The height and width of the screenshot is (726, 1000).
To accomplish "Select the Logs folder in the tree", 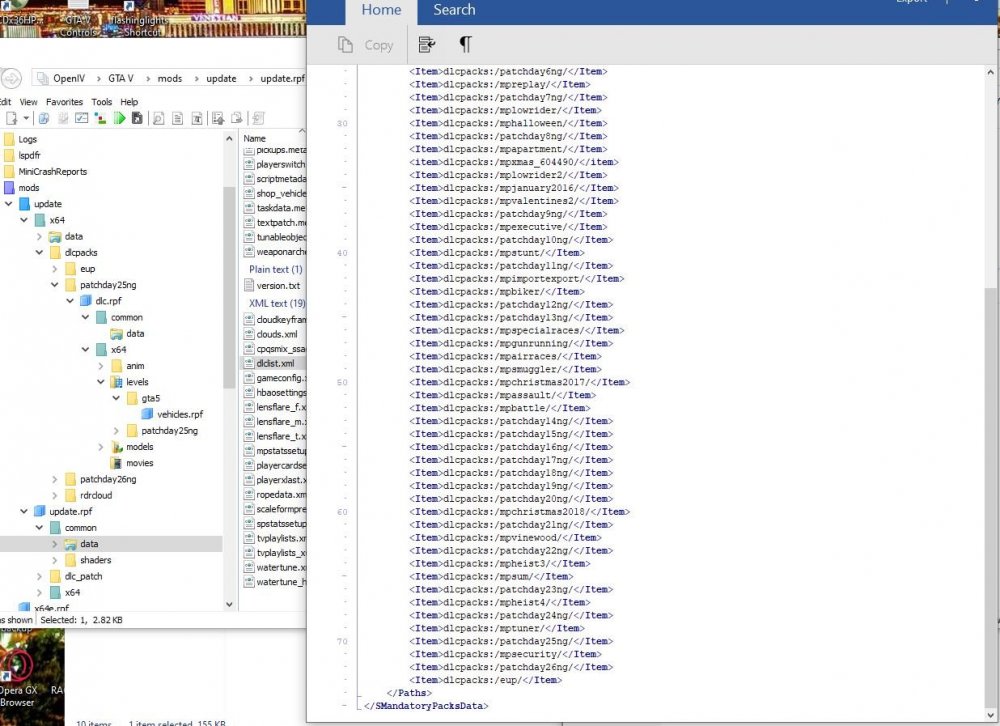I will click(x=27, y=139).
